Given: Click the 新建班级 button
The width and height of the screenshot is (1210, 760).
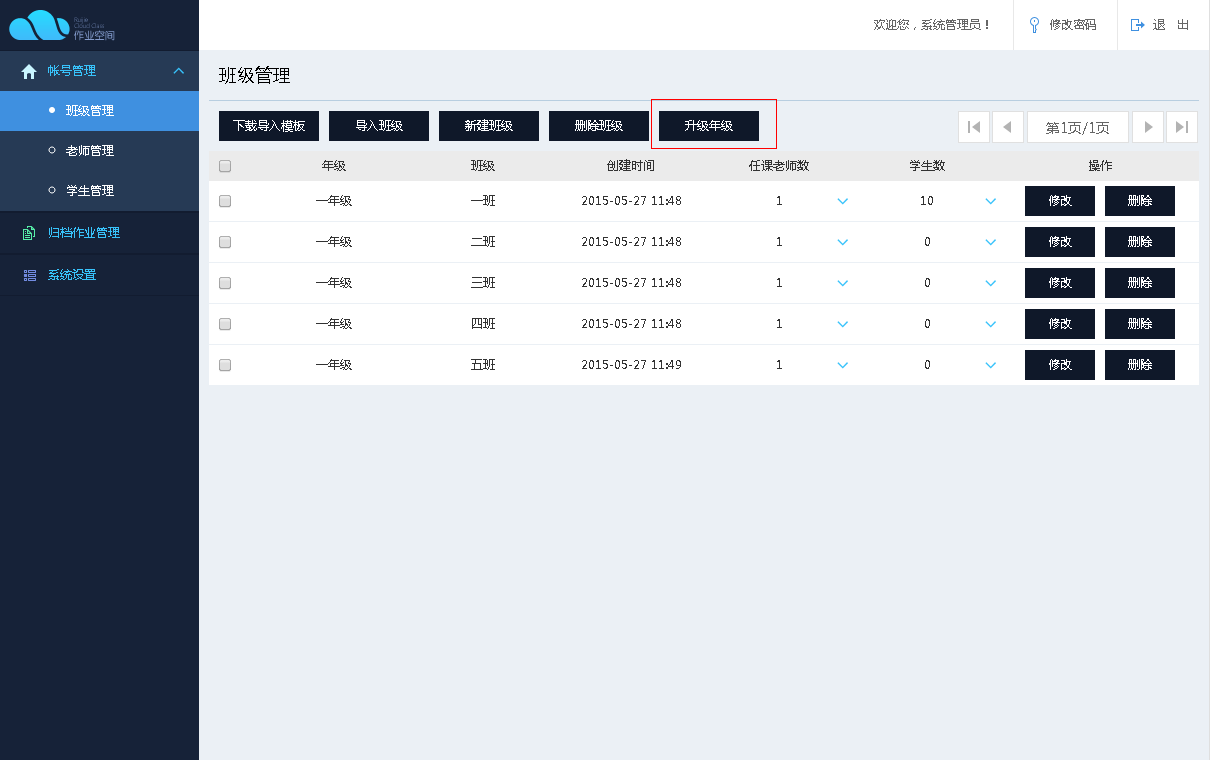Looking at the screenshot, I should pyautogui.click(x=489, y=126).
